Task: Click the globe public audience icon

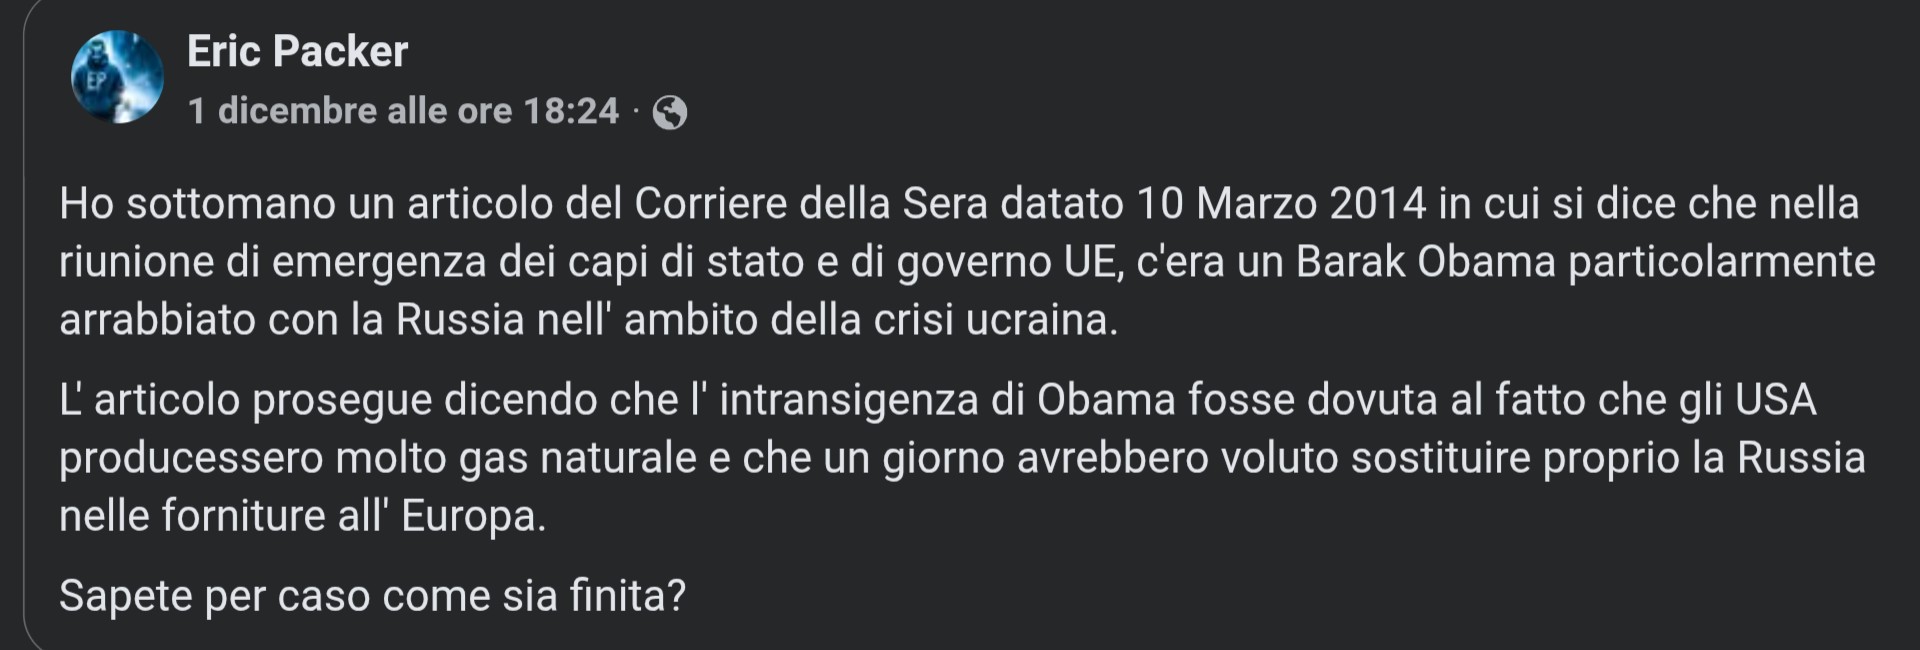Action: point(670,113)
